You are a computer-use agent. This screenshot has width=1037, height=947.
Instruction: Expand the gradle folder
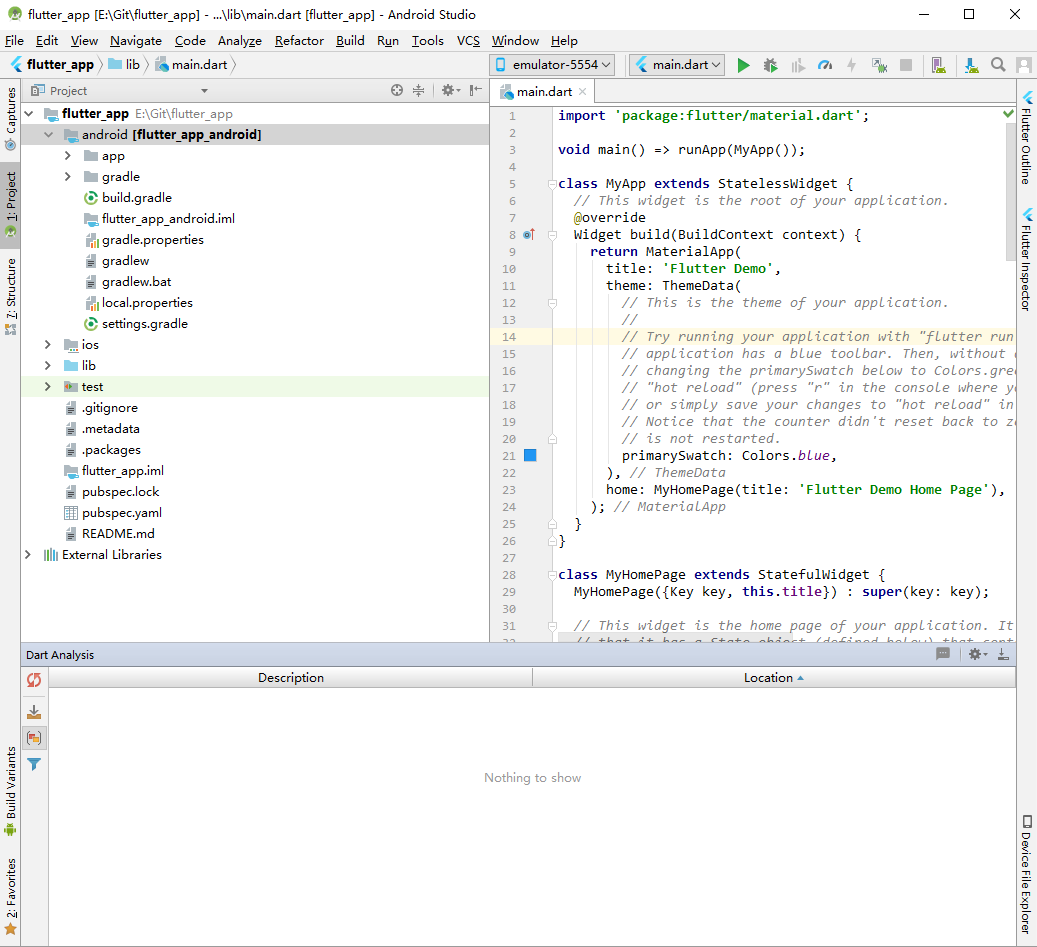(67, 177)
